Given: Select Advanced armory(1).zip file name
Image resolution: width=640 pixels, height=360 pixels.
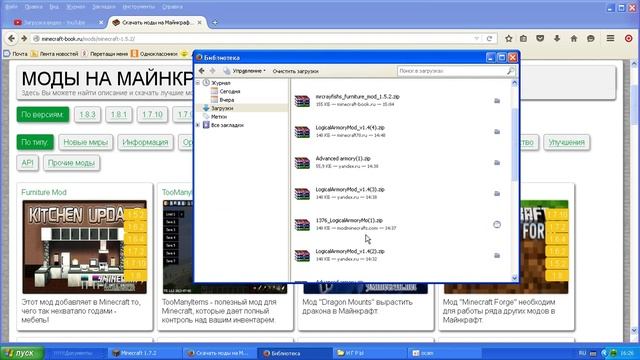Looking at the screenshot, I should [343, 158].
